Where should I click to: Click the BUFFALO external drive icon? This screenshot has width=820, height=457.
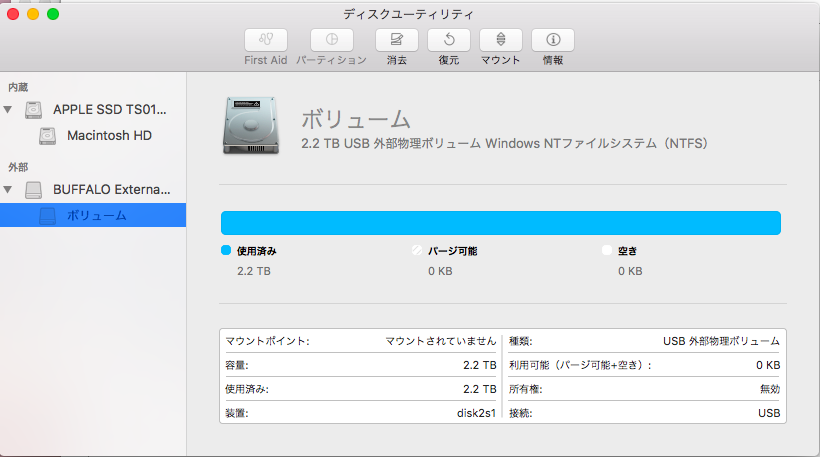(35, 189)
